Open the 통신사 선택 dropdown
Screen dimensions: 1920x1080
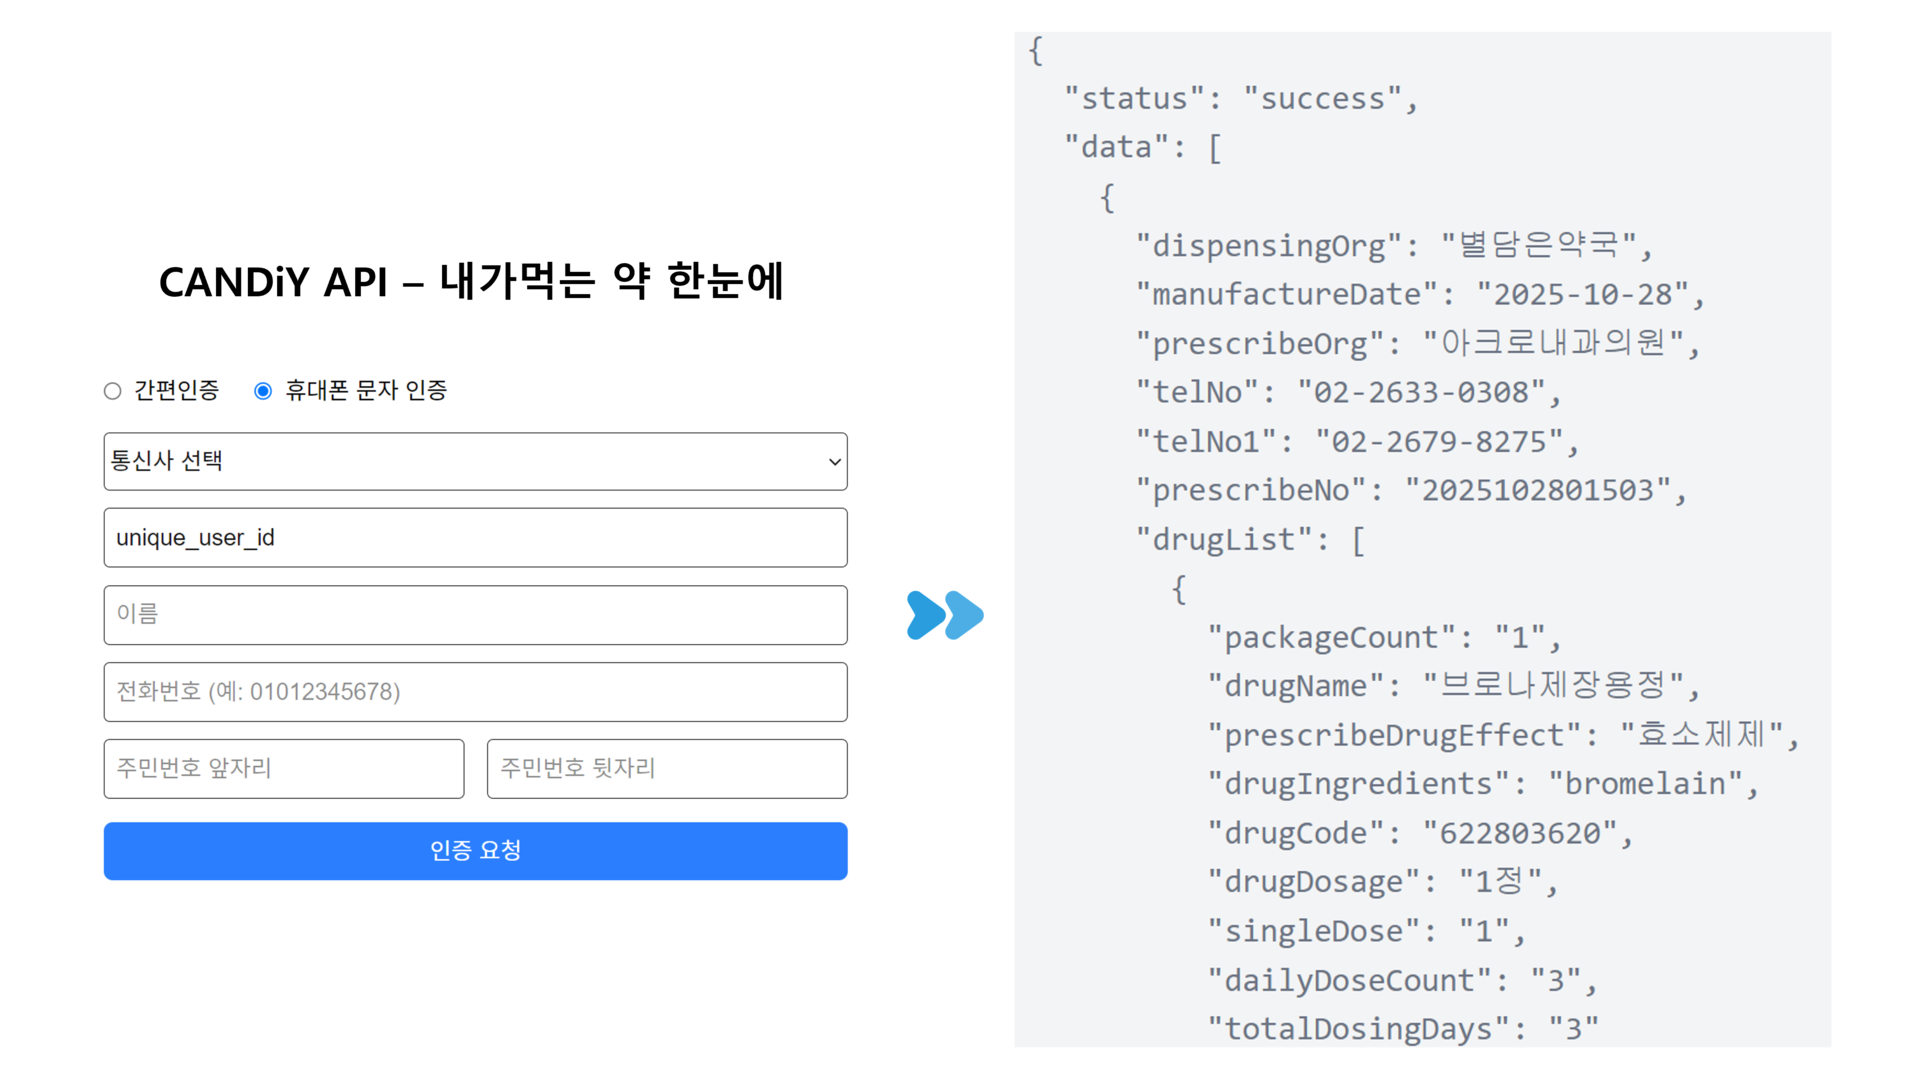[x=475, y=461]
